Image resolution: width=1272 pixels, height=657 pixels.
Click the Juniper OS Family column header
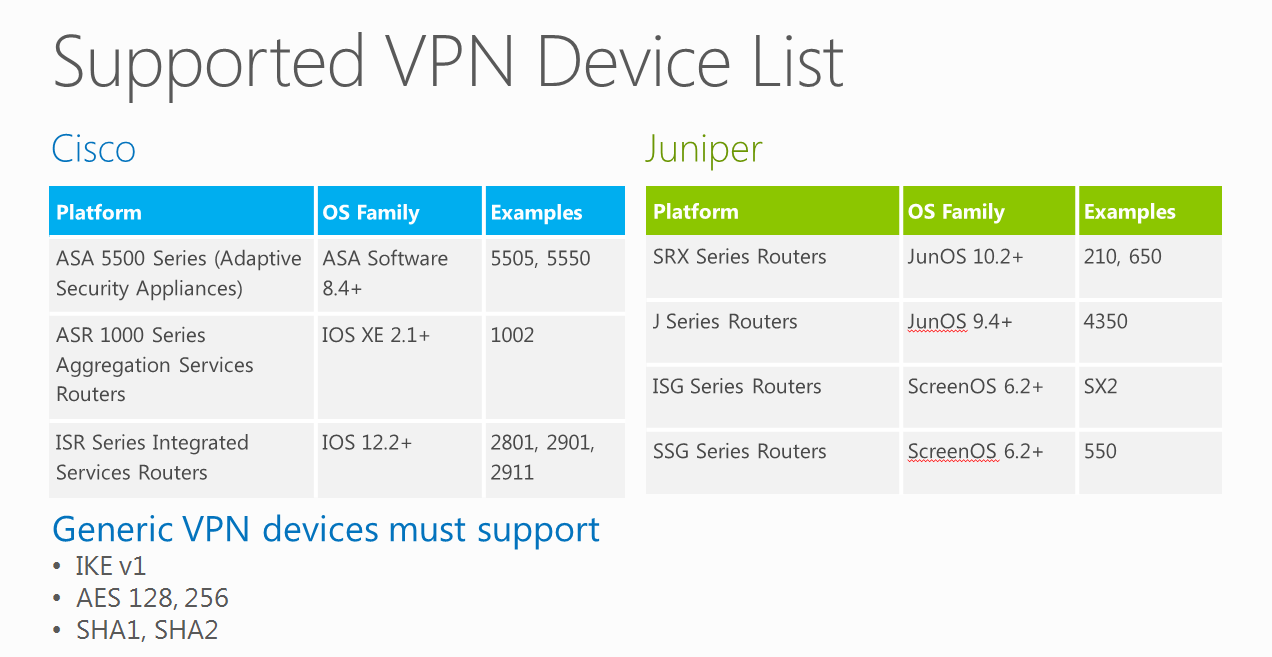click(989, 211)
